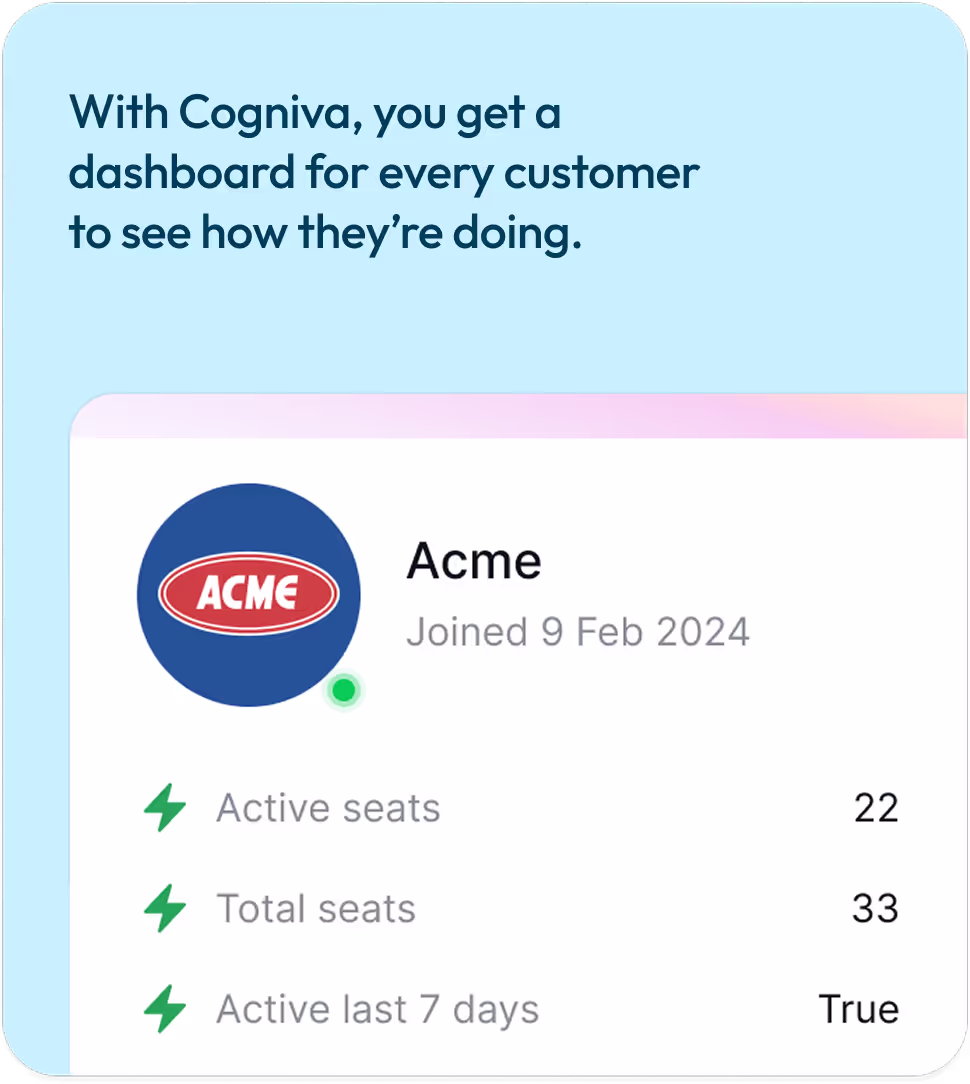Click the word dashboard in the headline
Image resolution: width=970 pixels, height=1084 pixels.
tap(182, 172)
